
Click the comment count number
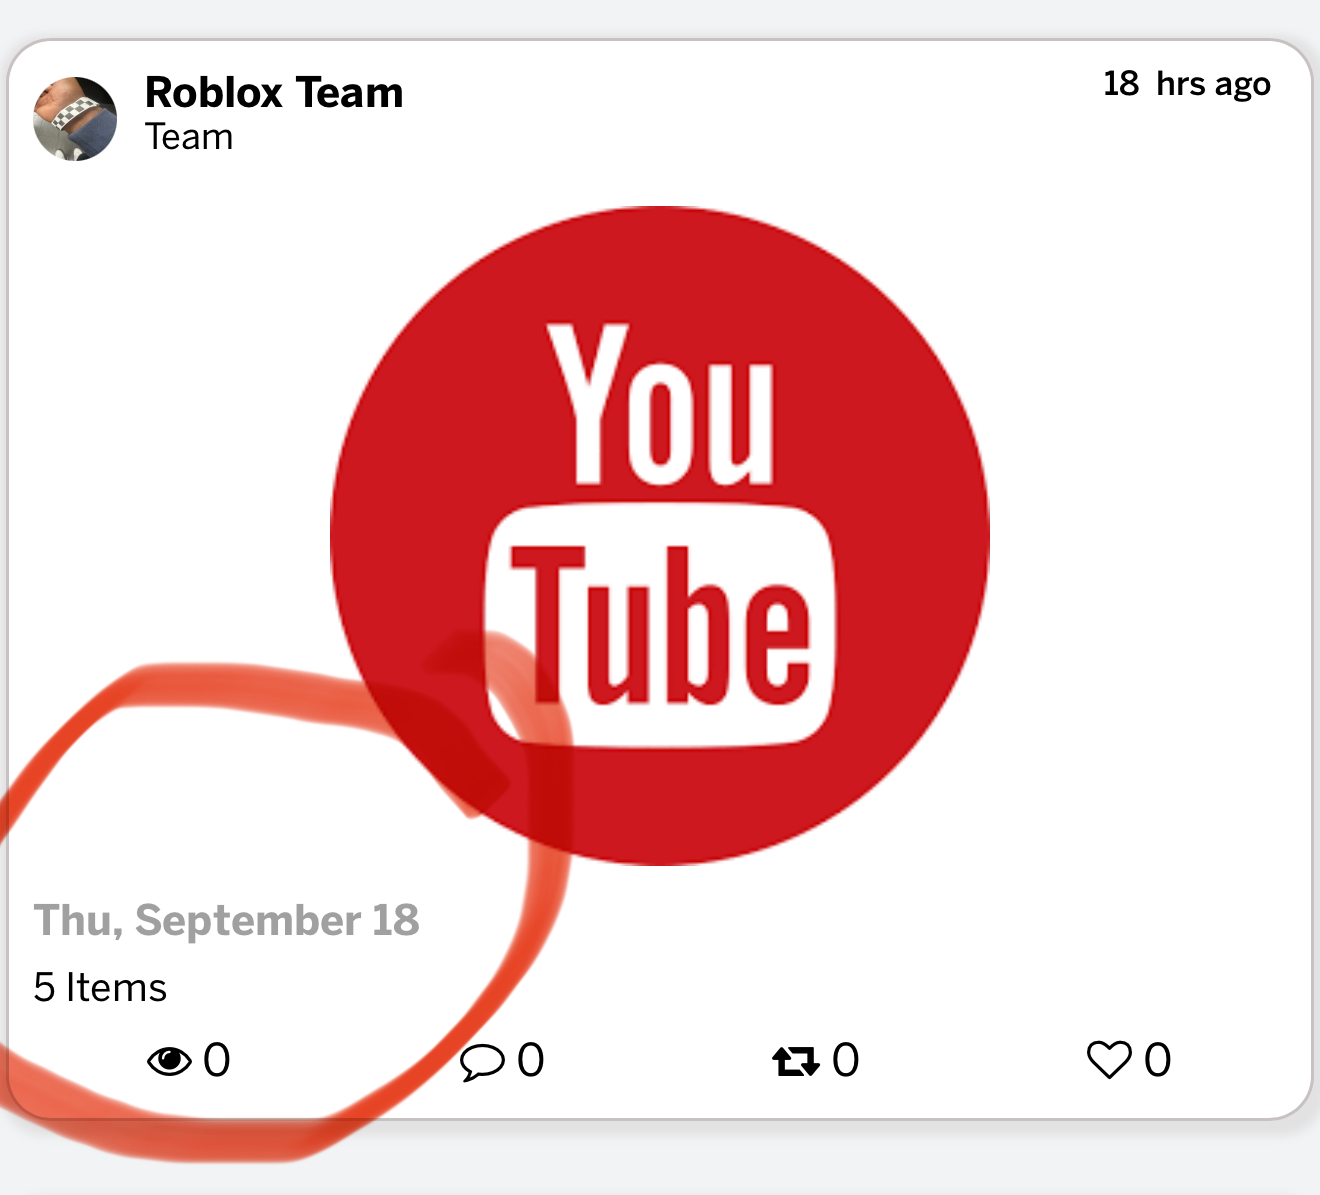point(531,1060)
